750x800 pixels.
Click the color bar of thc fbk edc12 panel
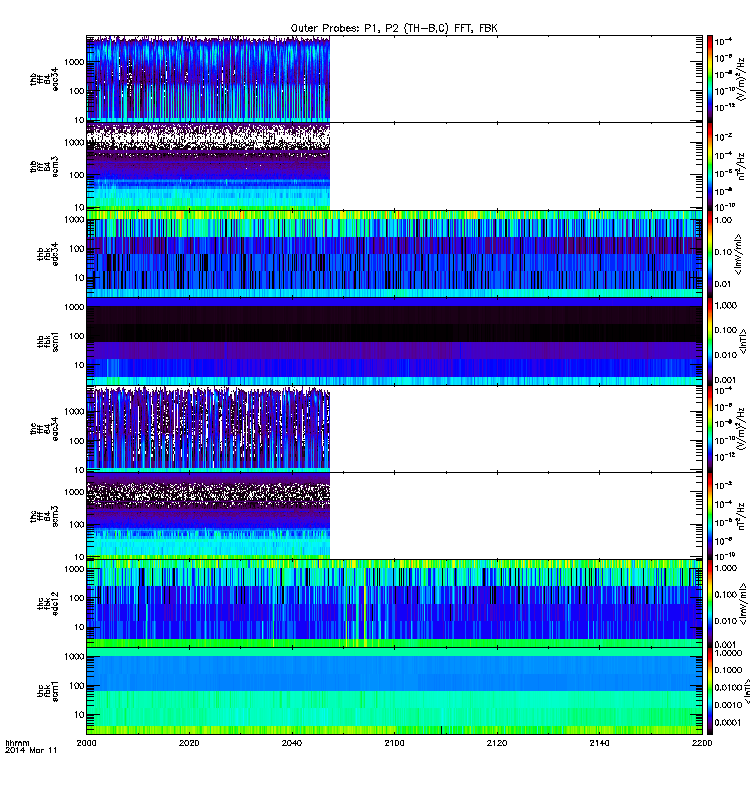click(710, 603)
